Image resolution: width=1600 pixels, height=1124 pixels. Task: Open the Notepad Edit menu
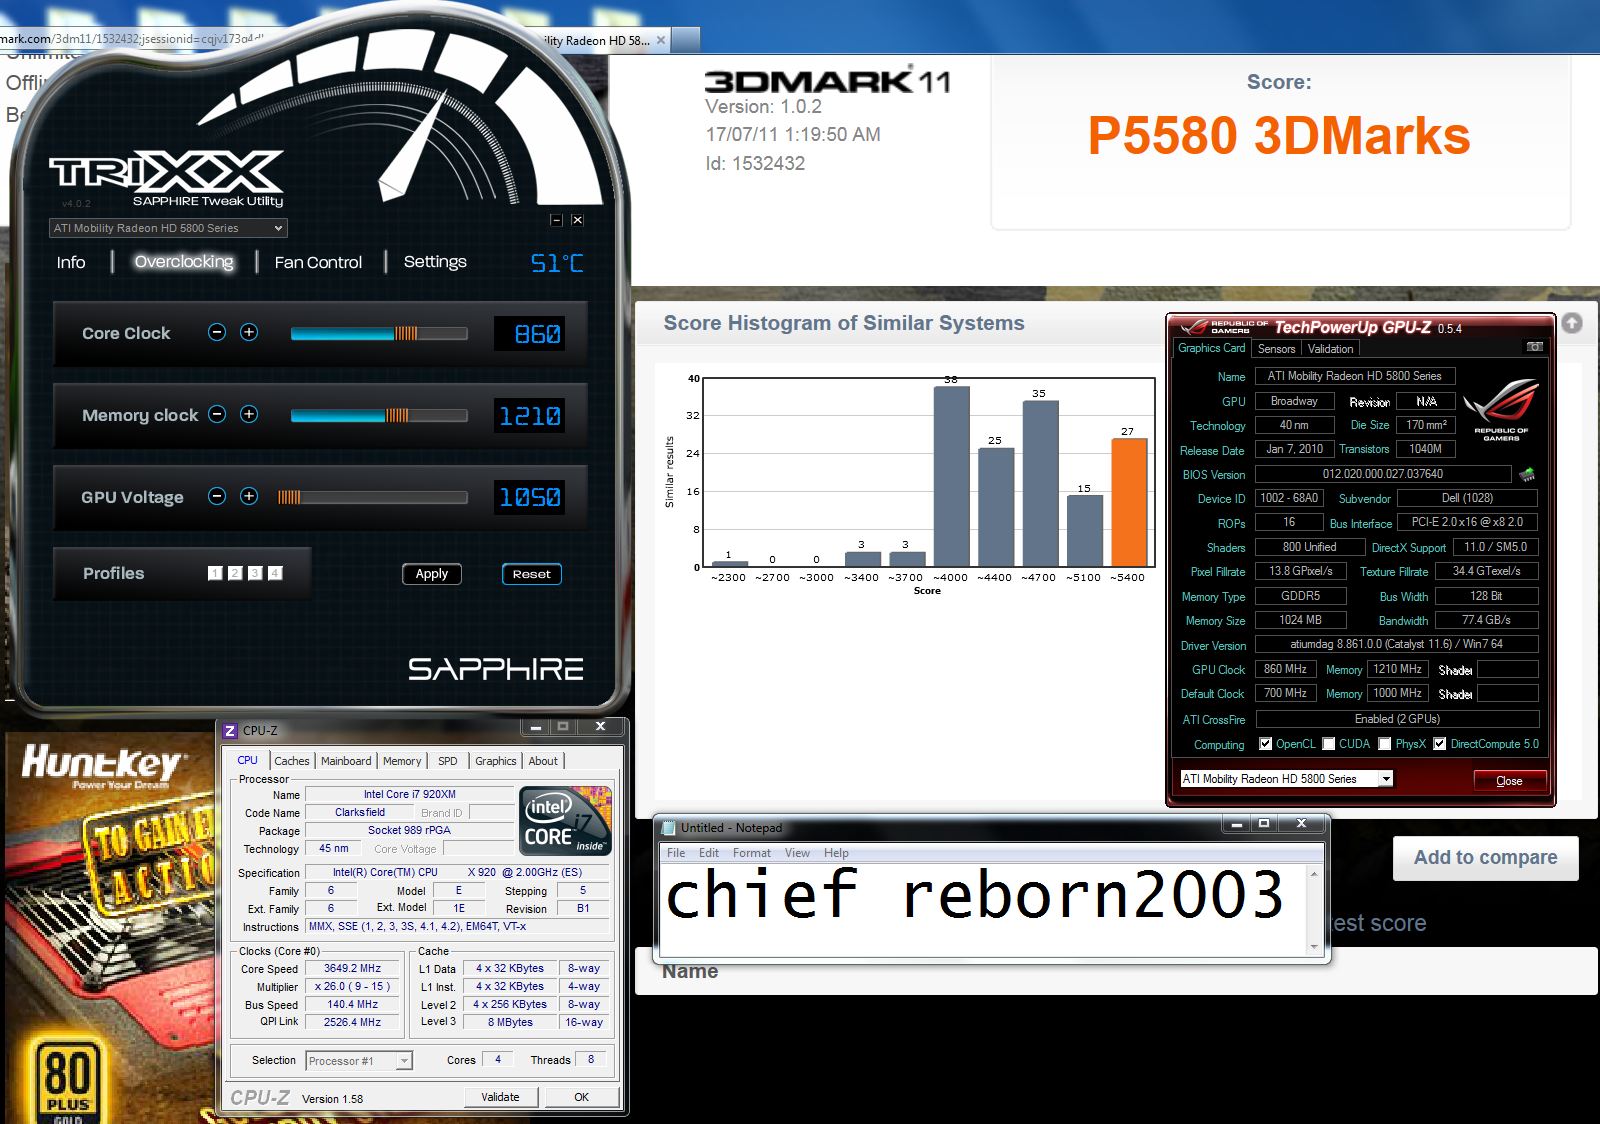(709, 853)
